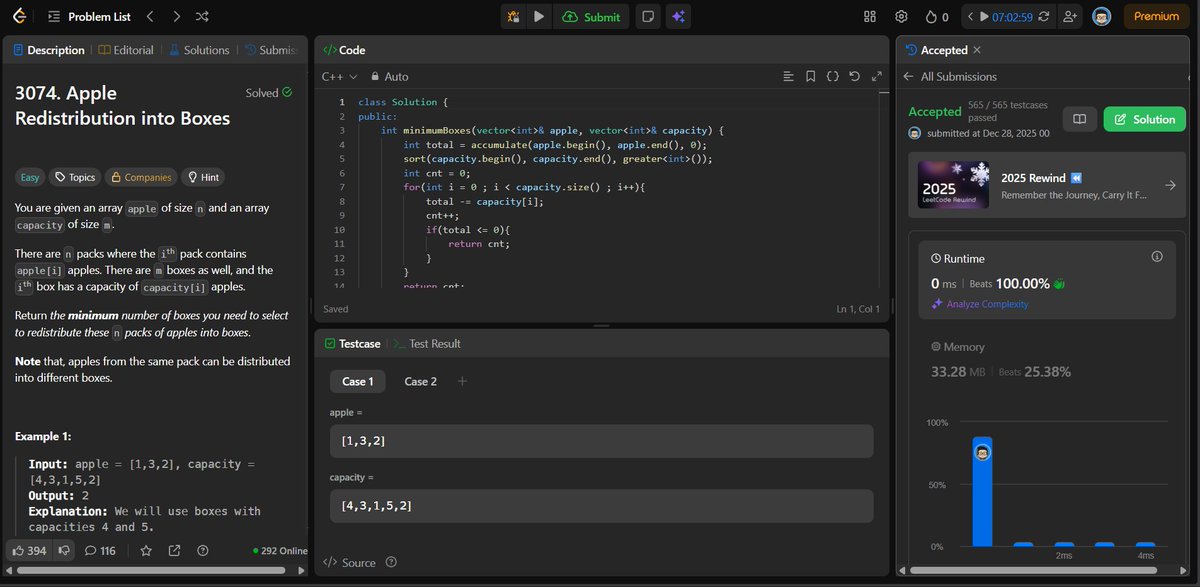Click the LeetCode logo icon
1200x587 pixels.
click(20, 17)
